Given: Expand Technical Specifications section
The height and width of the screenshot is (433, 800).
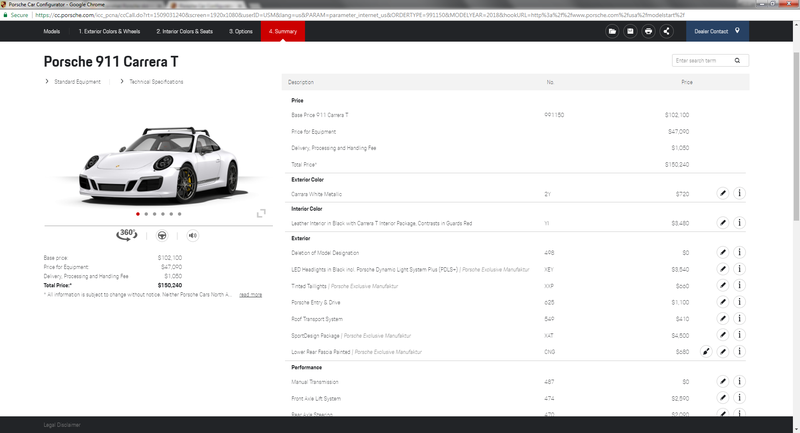Looking at the screenshot, I should [152, 82].
